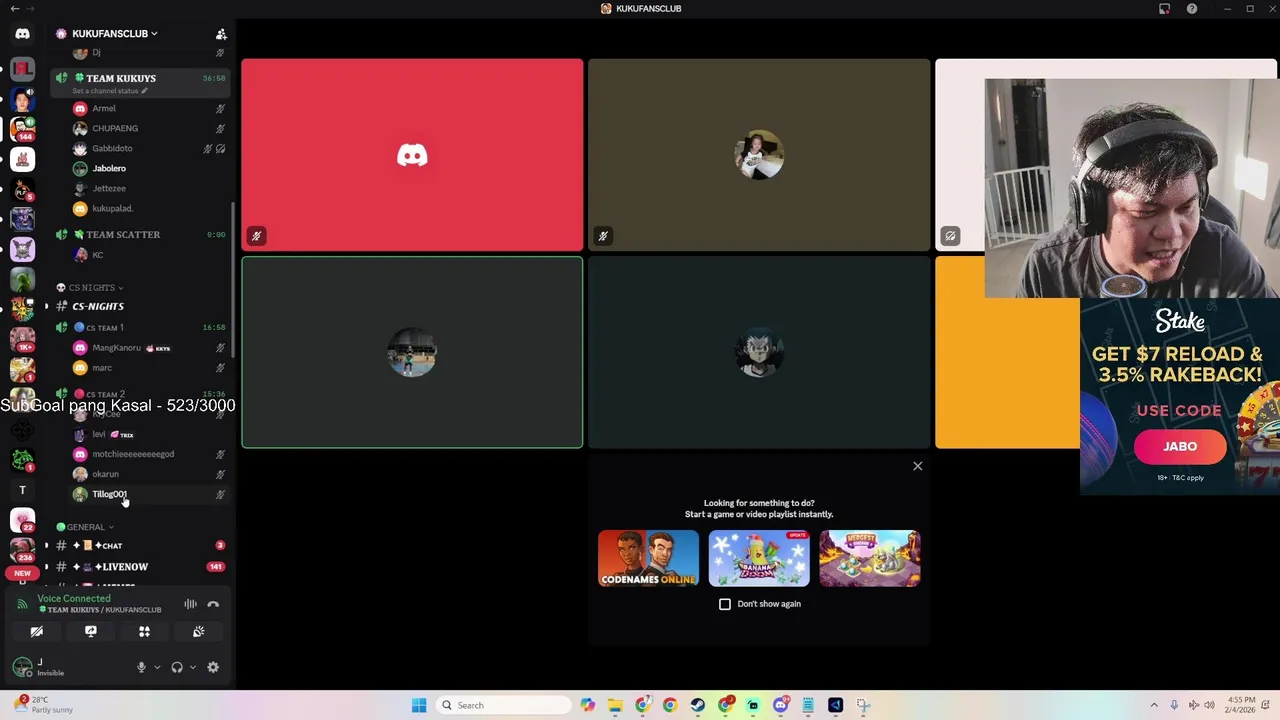Viewport: 1280px width, 720px height.
Task: Open the LIVENOW text channel
Action: point(140,567)
